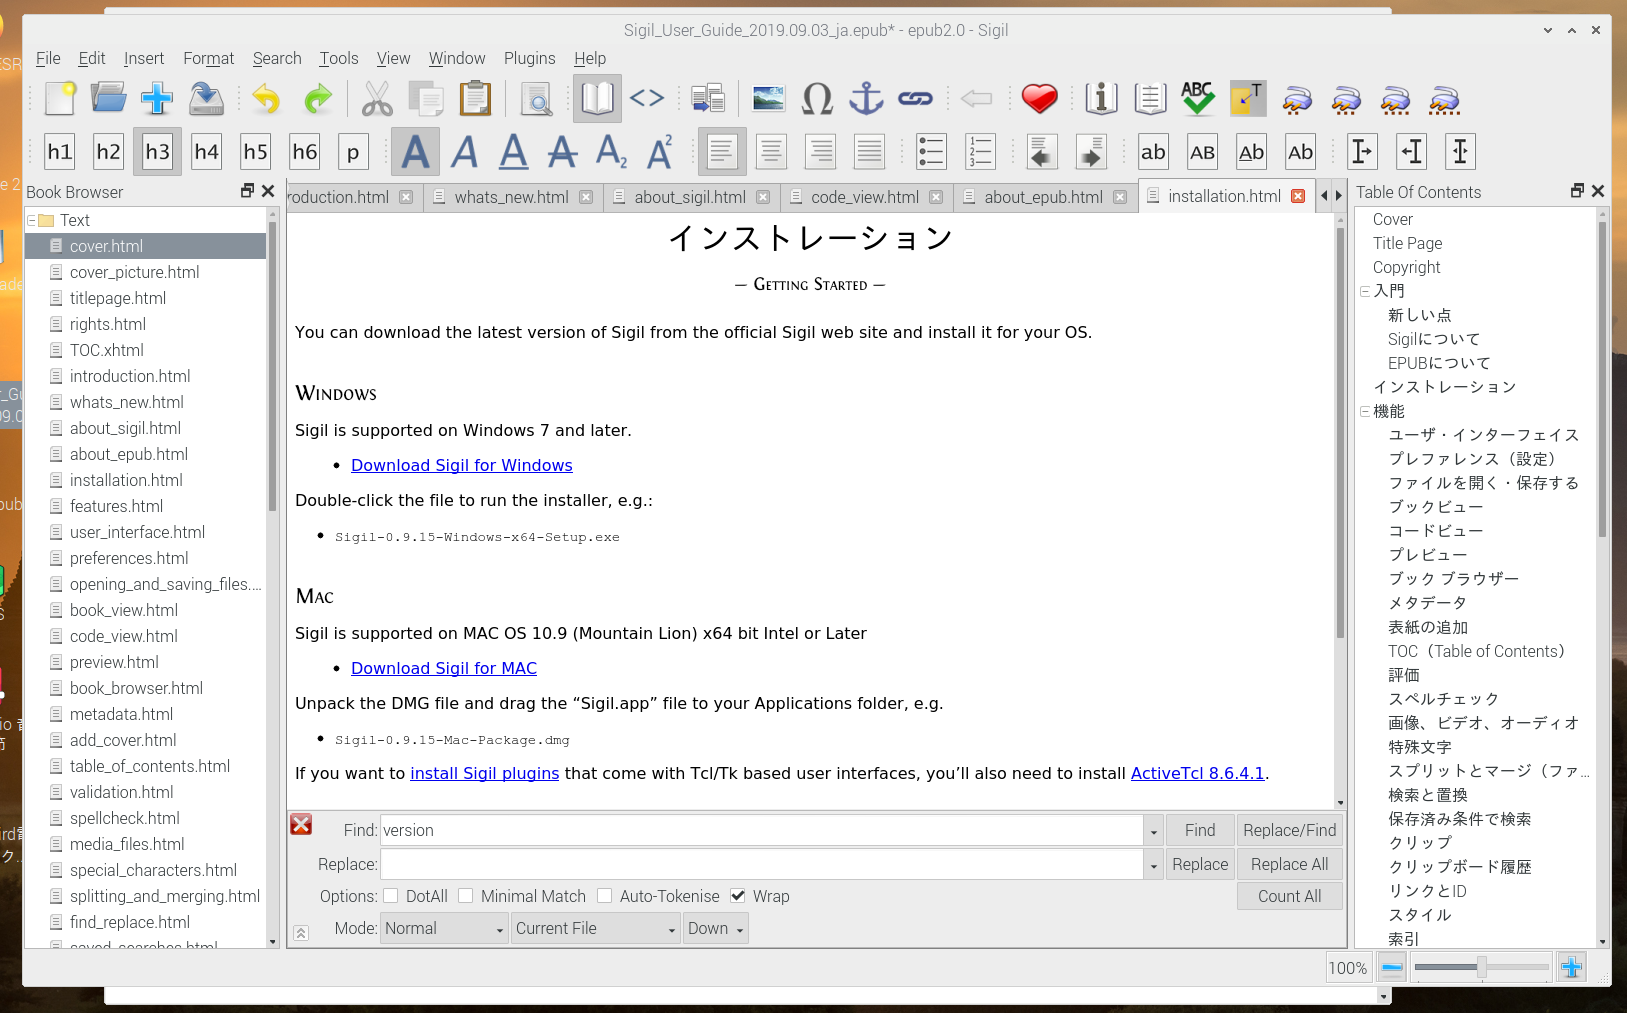The width and height of the screenshot is (1627, 1013).
Task: Switch to Code View icon
Action: (x=647, y=99)
